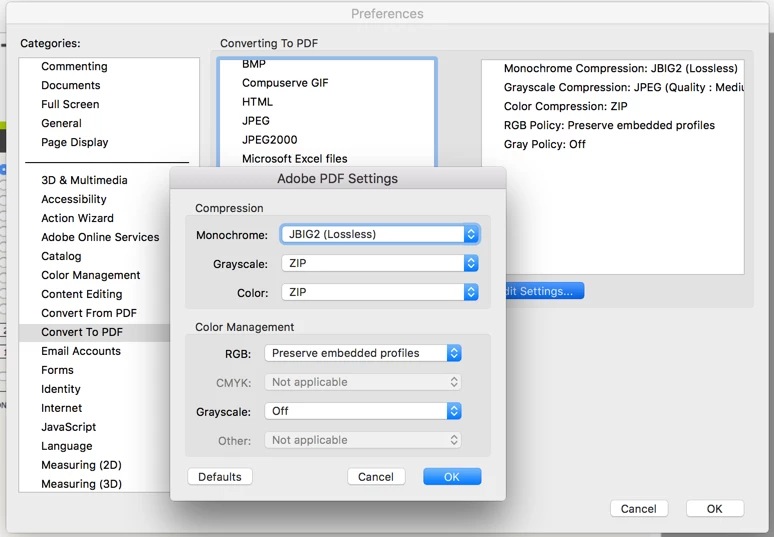Open the Monochrome compression dropdown
The height and width of the screenshot is (537, 774).
[380, 234]
